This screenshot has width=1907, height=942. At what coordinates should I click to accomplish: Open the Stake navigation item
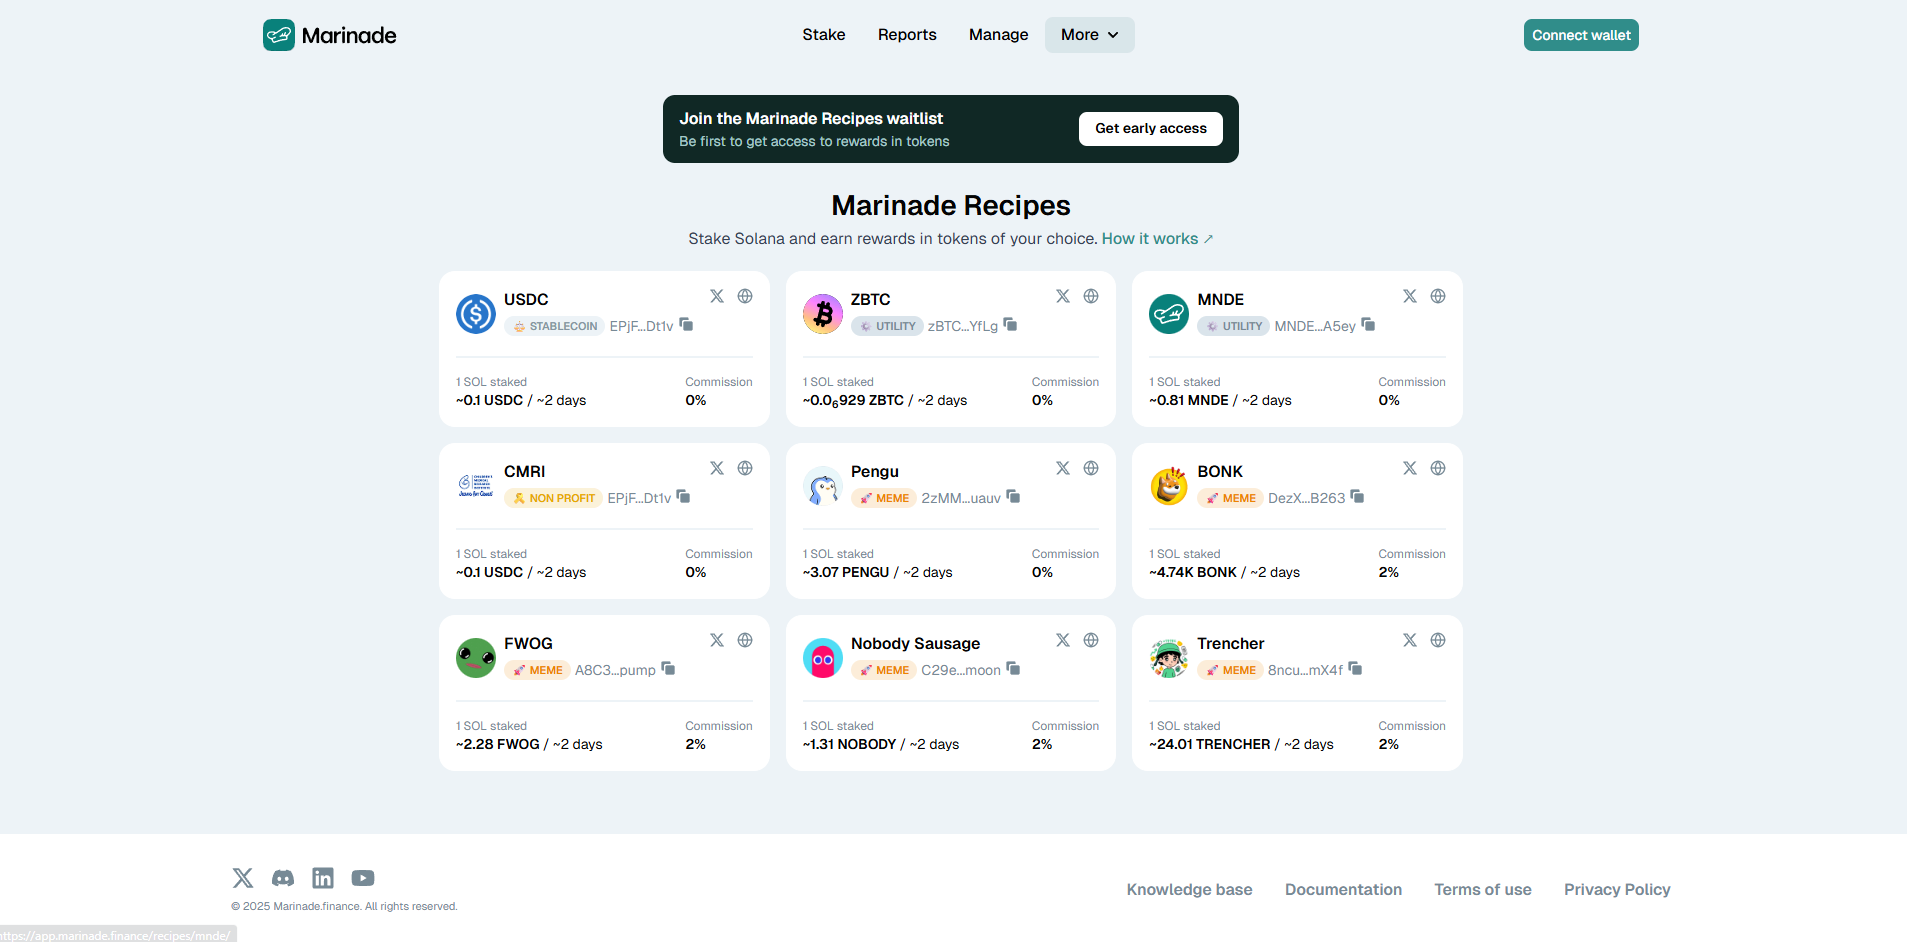[x=823, y=35]
